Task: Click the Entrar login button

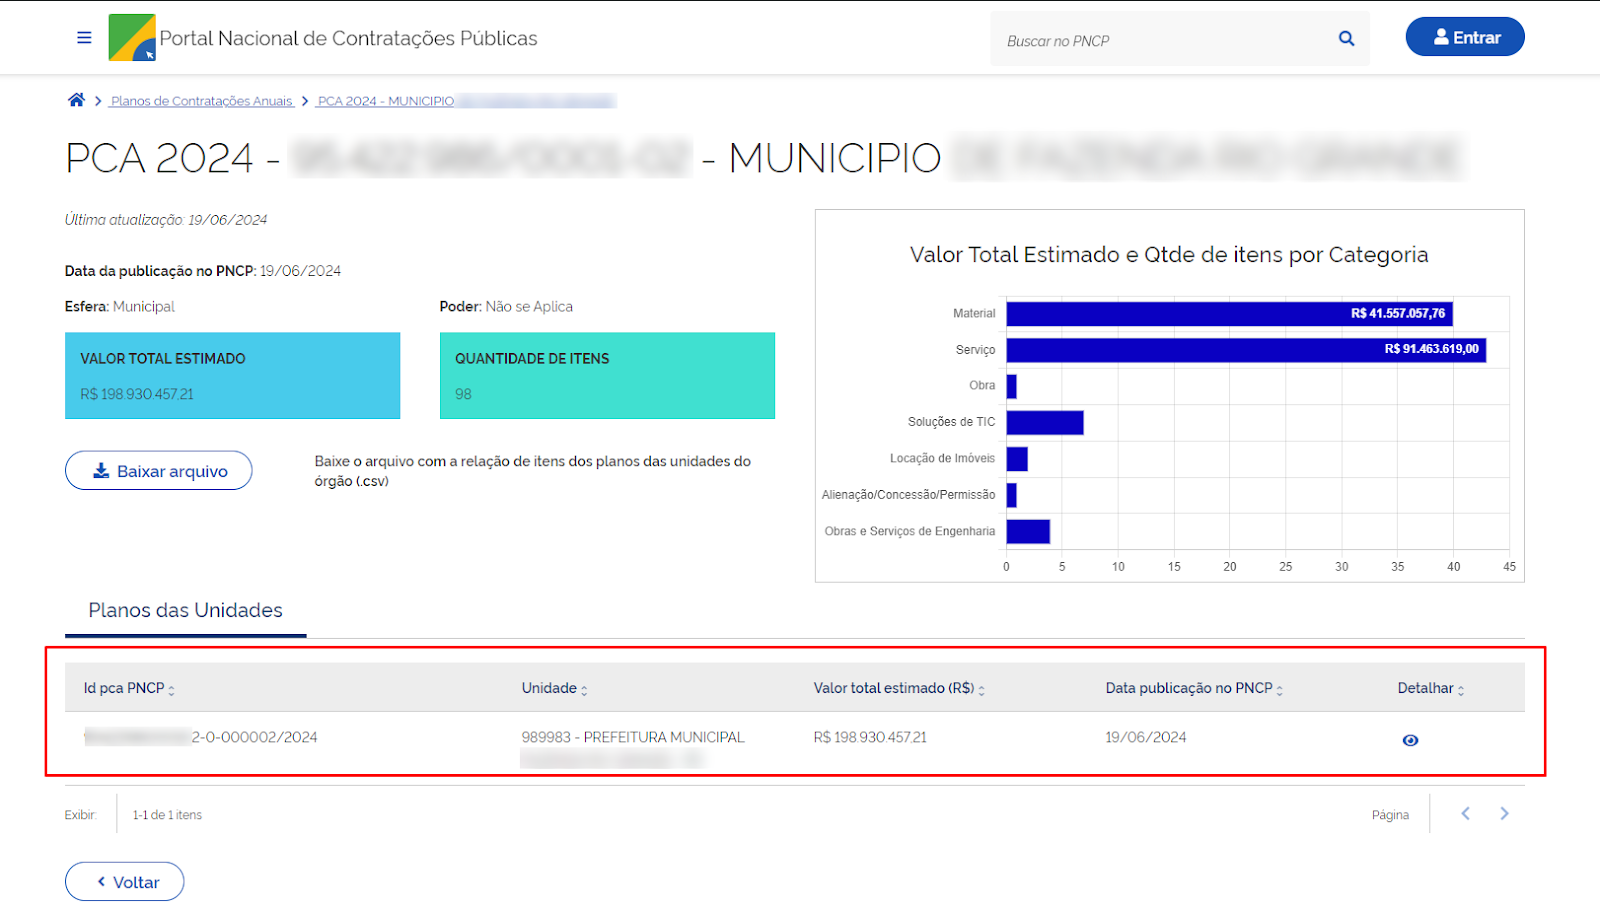Action: coord(1465,37)
